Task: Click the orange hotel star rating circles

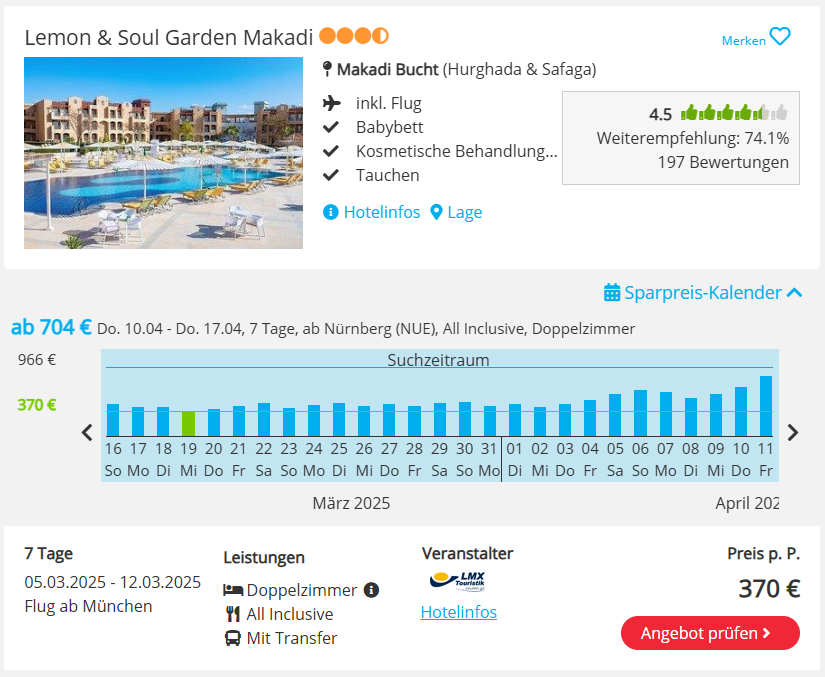Action: 354,36
